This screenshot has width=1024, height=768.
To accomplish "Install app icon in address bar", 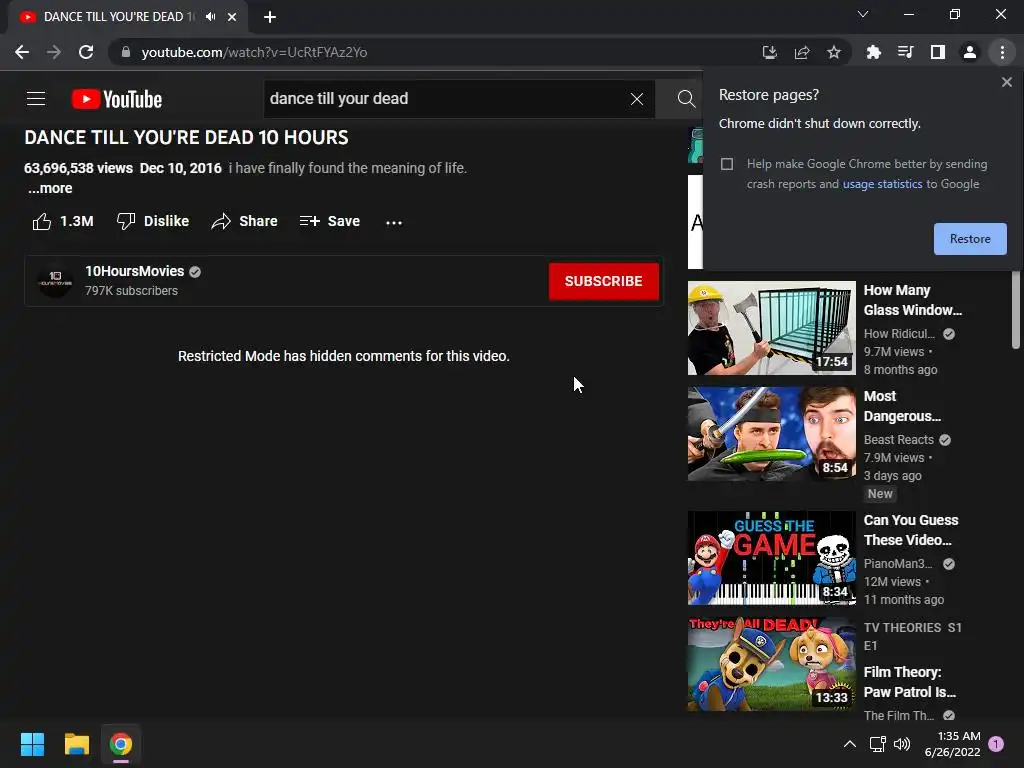I will (770, 52).
